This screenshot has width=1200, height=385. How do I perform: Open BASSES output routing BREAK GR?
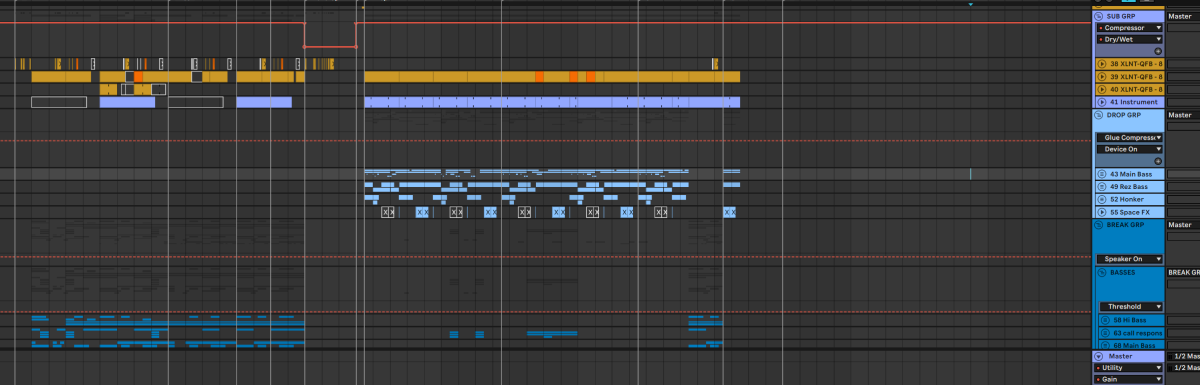pyautogui.click(x=1183, y=272)
